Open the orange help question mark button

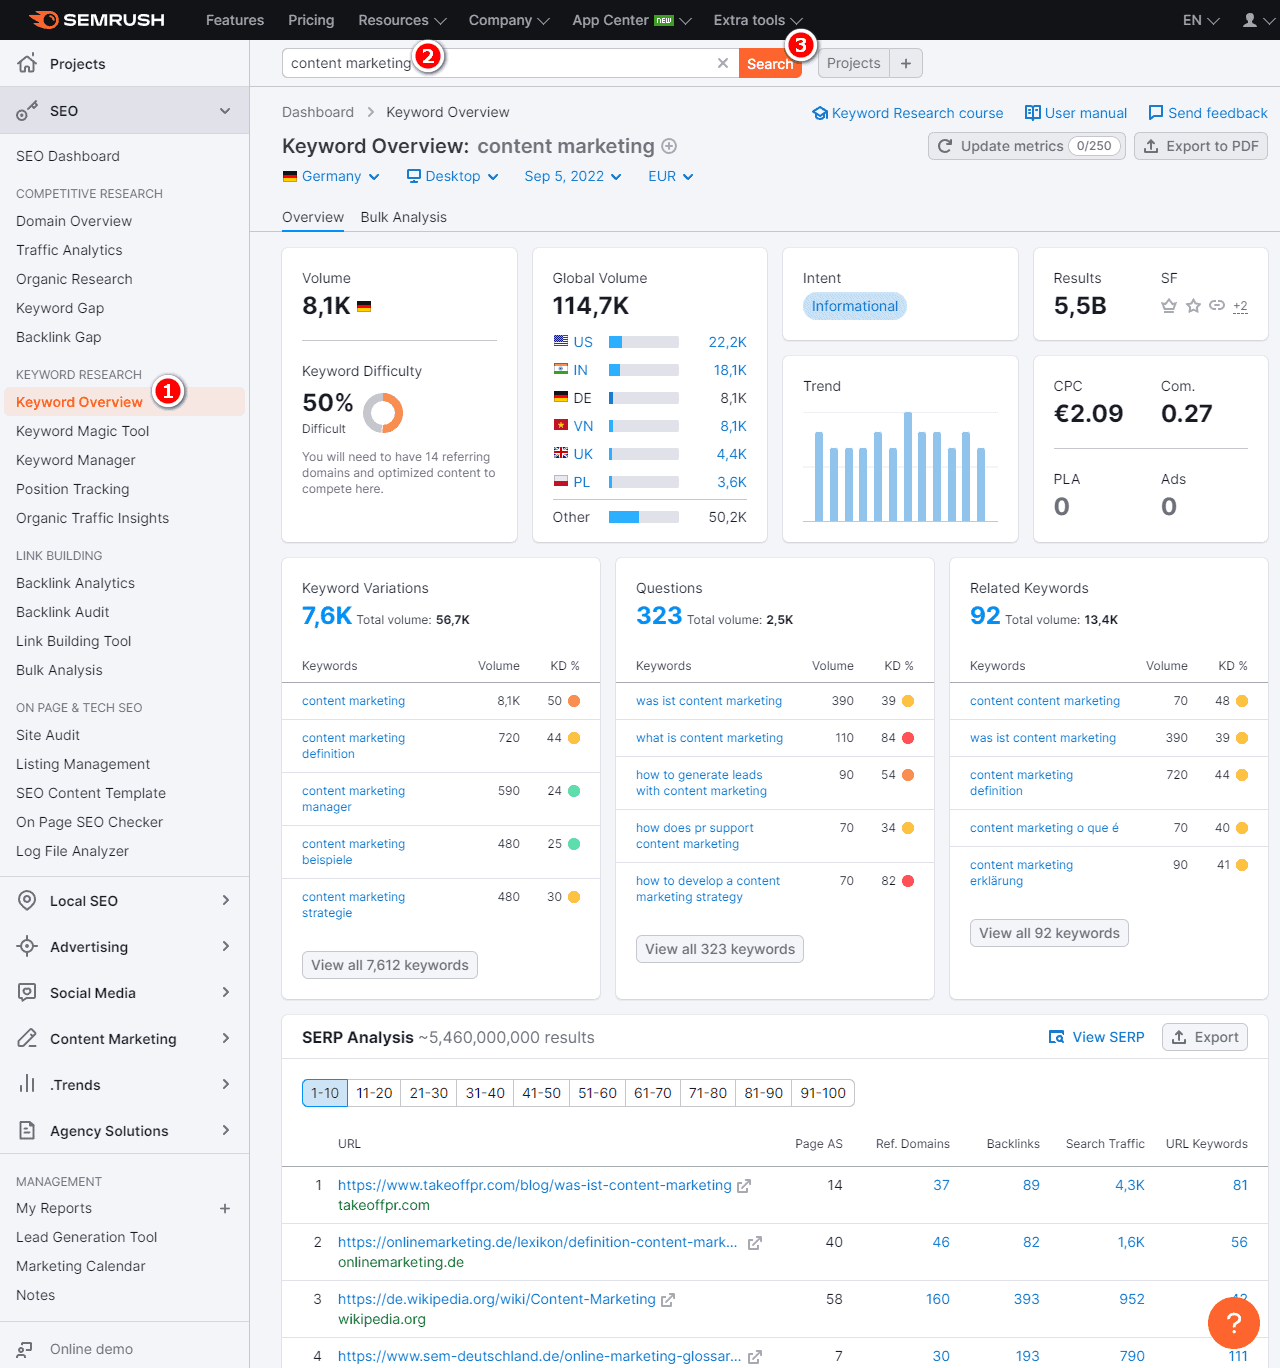pos(1233,1322)
